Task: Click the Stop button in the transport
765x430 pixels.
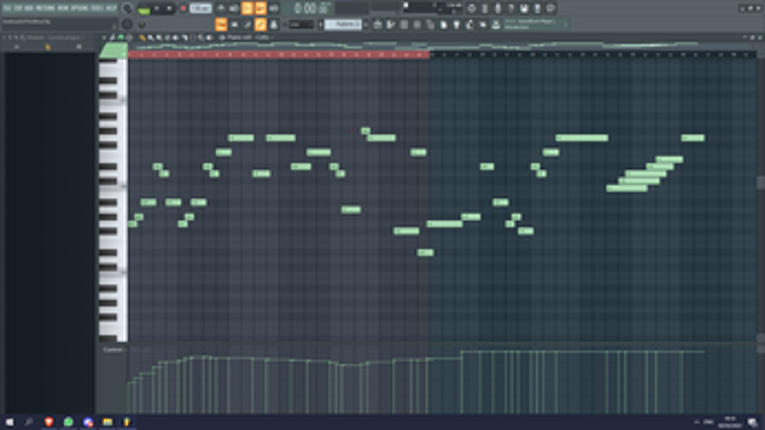Action: click(169, 8)
